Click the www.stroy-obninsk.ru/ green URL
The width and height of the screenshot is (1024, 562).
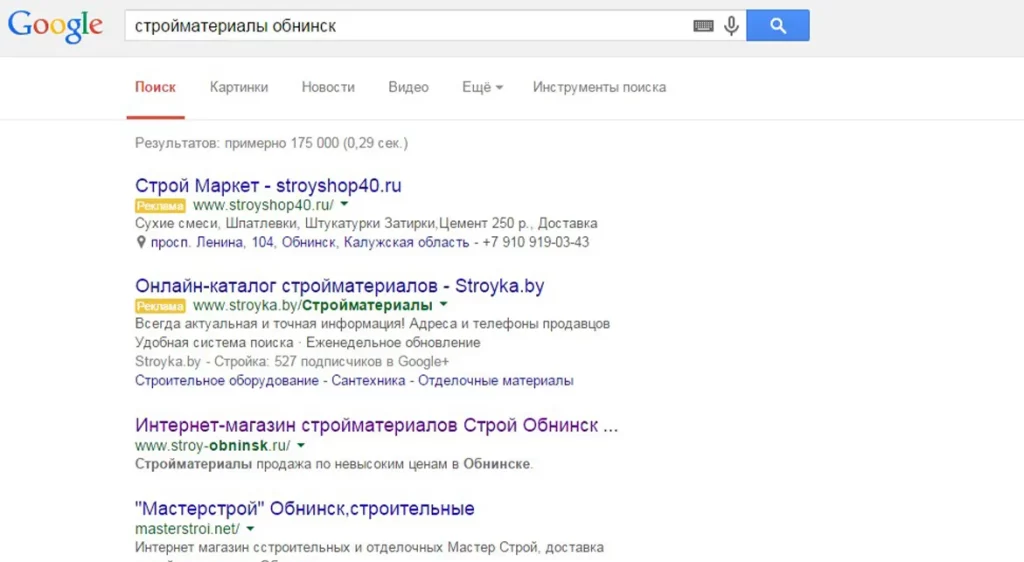coord(212,446)
